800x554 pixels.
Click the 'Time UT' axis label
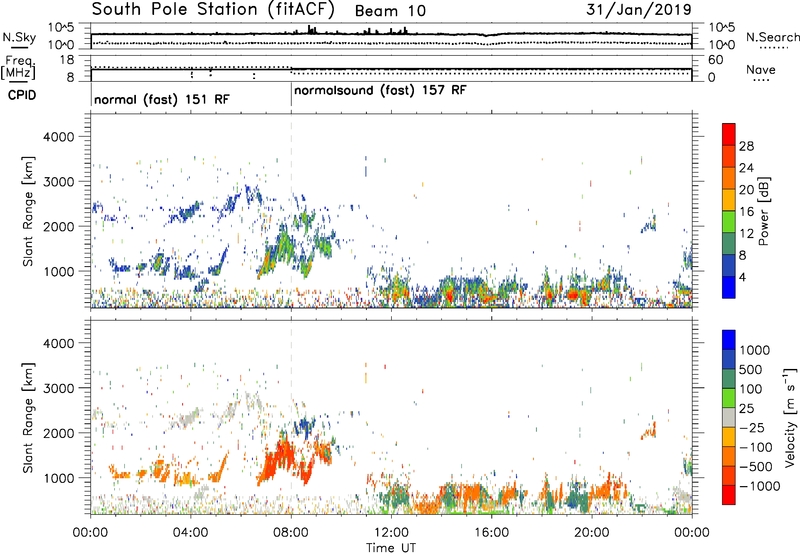tap(391, 548)
